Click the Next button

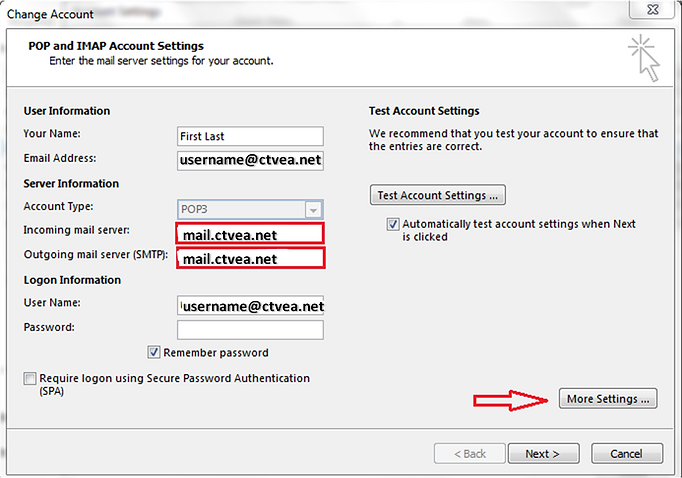click(543, 454)
